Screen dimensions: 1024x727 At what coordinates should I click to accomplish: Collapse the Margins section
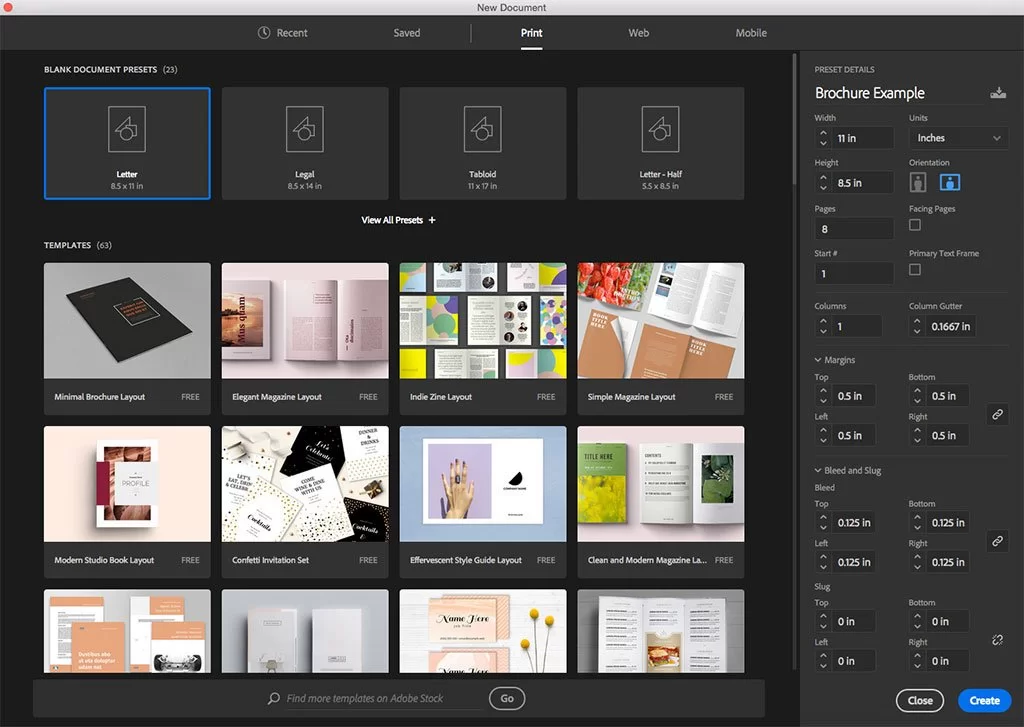click(x=817, y=359)
